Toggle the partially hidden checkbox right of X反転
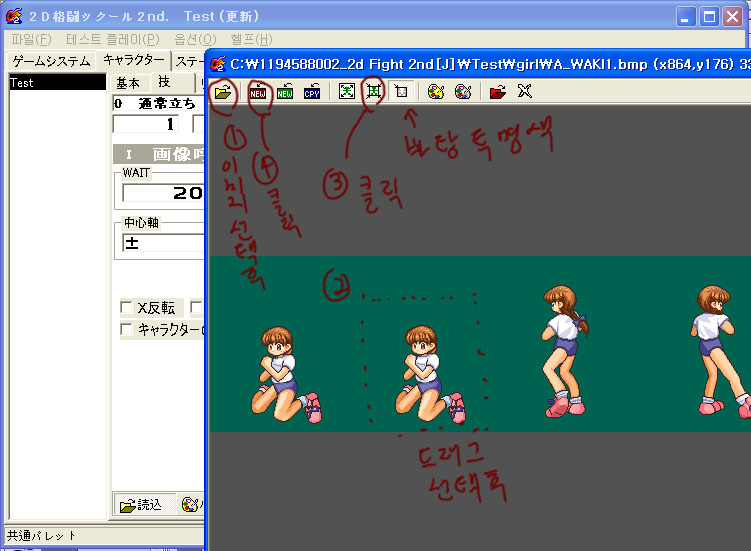 tap(196, 308)
